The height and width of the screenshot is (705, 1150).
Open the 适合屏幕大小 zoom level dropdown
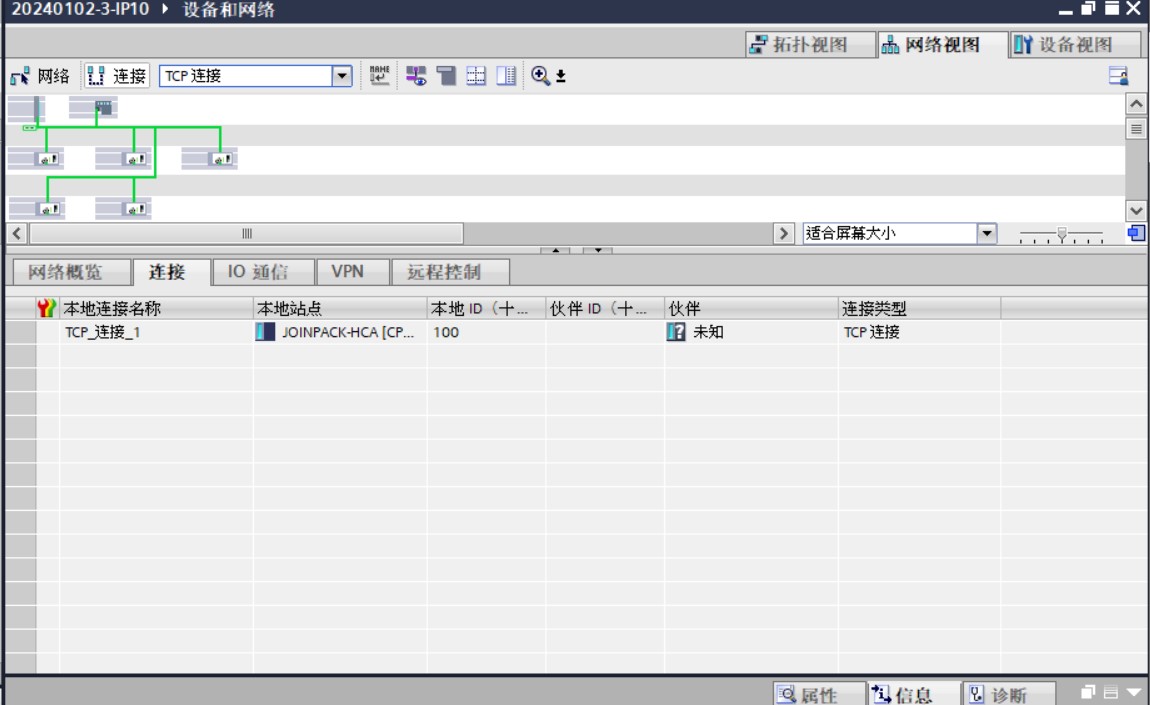pos(987,233)
